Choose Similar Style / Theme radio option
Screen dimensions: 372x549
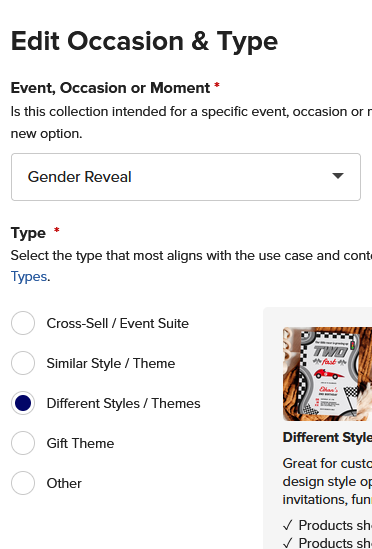click(23, 363)
